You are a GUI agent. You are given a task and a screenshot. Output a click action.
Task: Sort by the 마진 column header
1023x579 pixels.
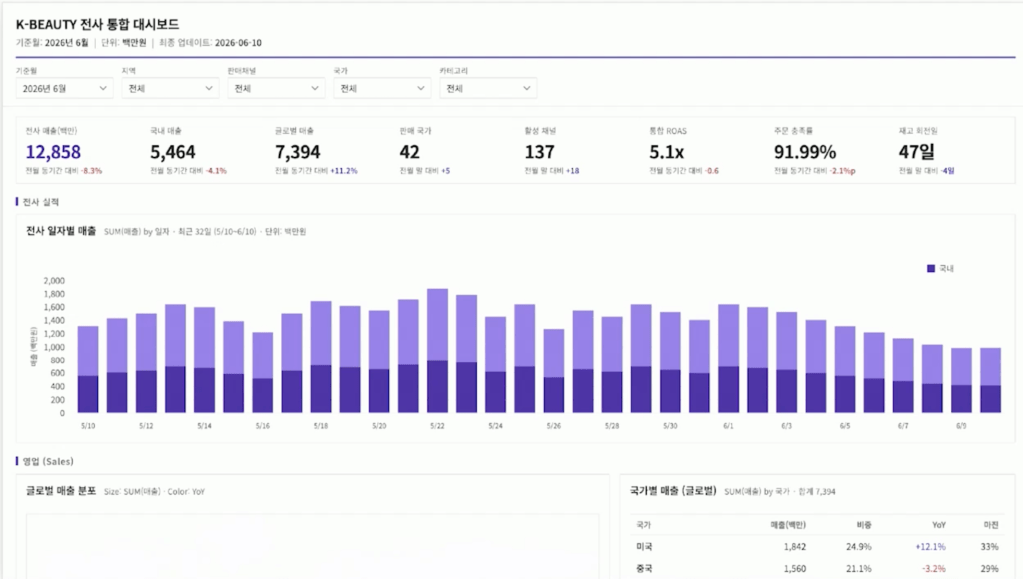coord(991,525)
